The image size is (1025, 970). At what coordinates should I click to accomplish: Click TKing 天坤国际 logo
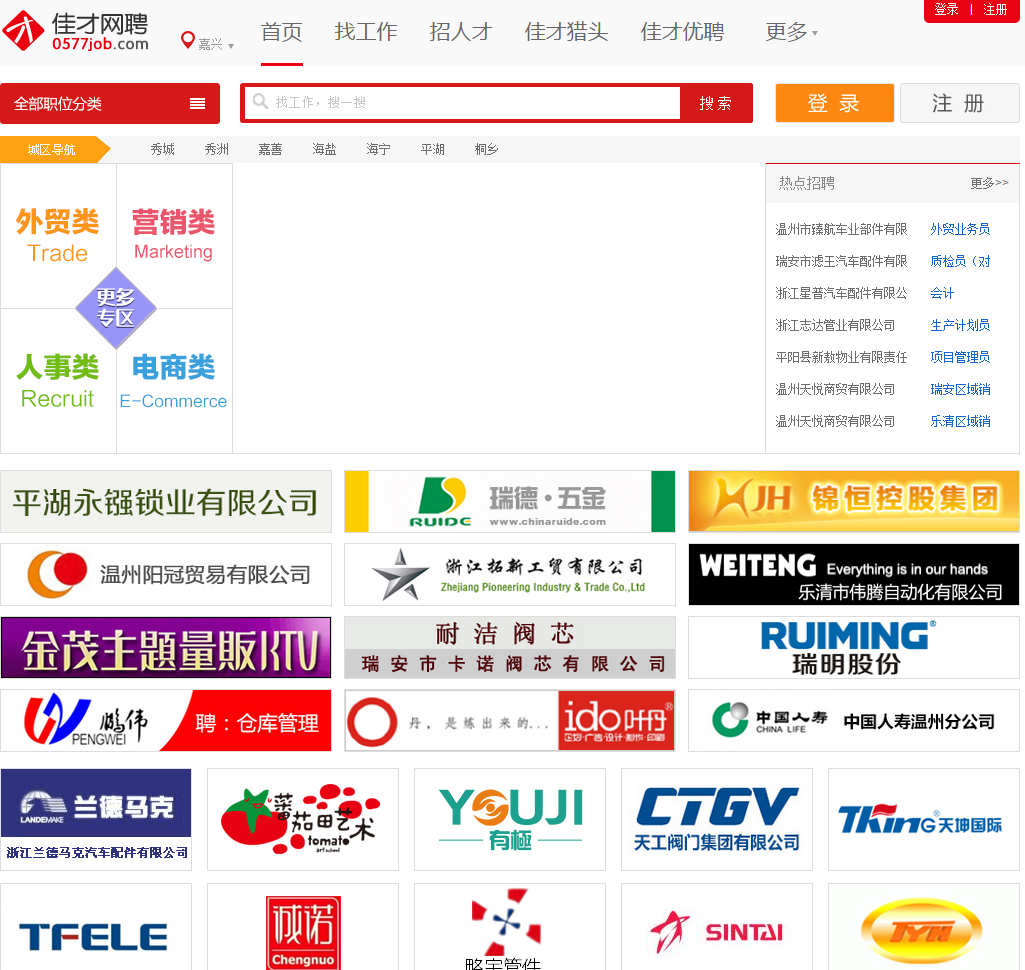(924, 819)
